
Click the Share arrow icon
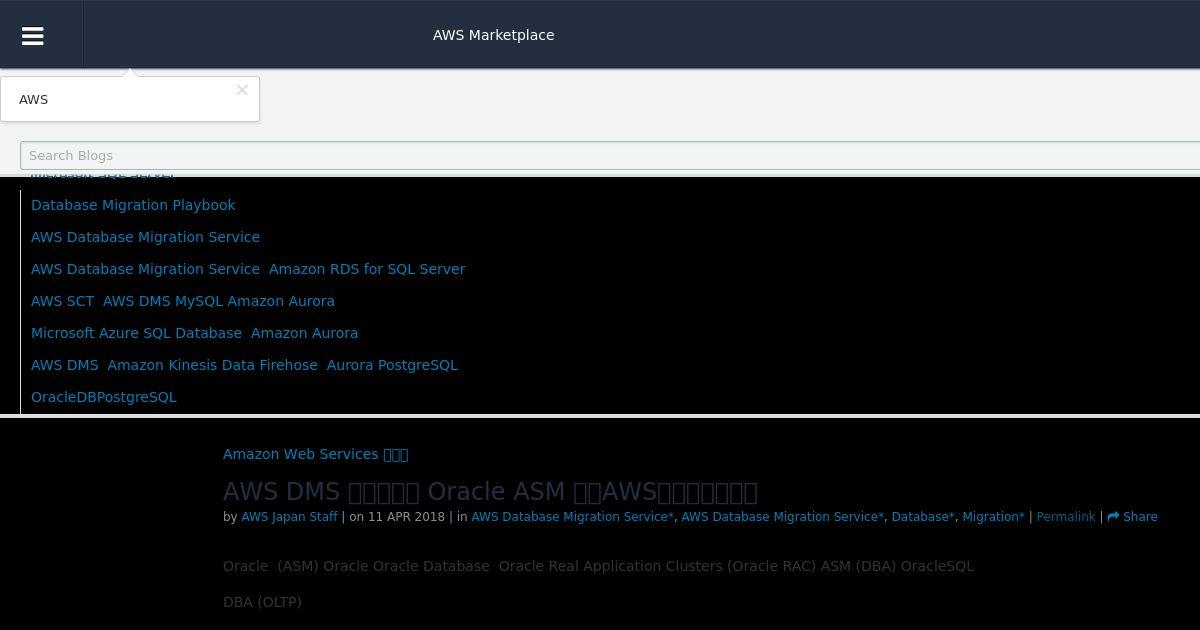click(x=1113, y=517)
